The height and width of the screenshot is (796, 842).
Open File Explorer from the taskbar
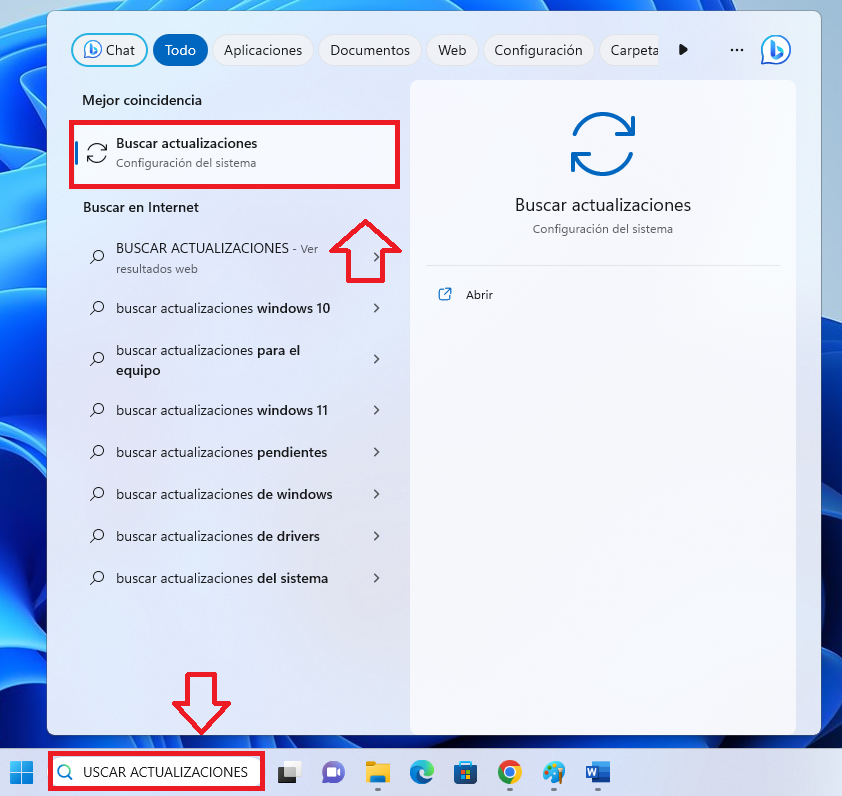click(x=377, y=772)
